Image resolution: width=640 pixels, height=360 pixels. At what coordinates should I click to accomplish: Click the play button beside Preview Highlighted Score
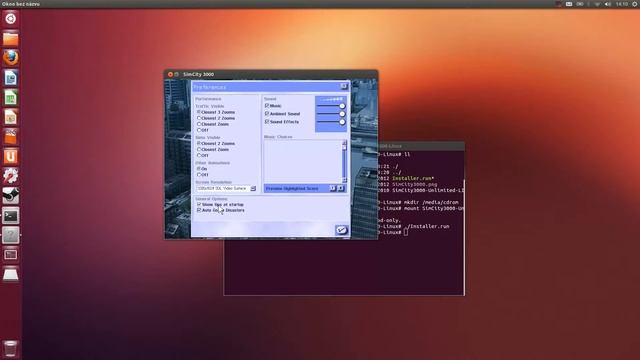333,188
